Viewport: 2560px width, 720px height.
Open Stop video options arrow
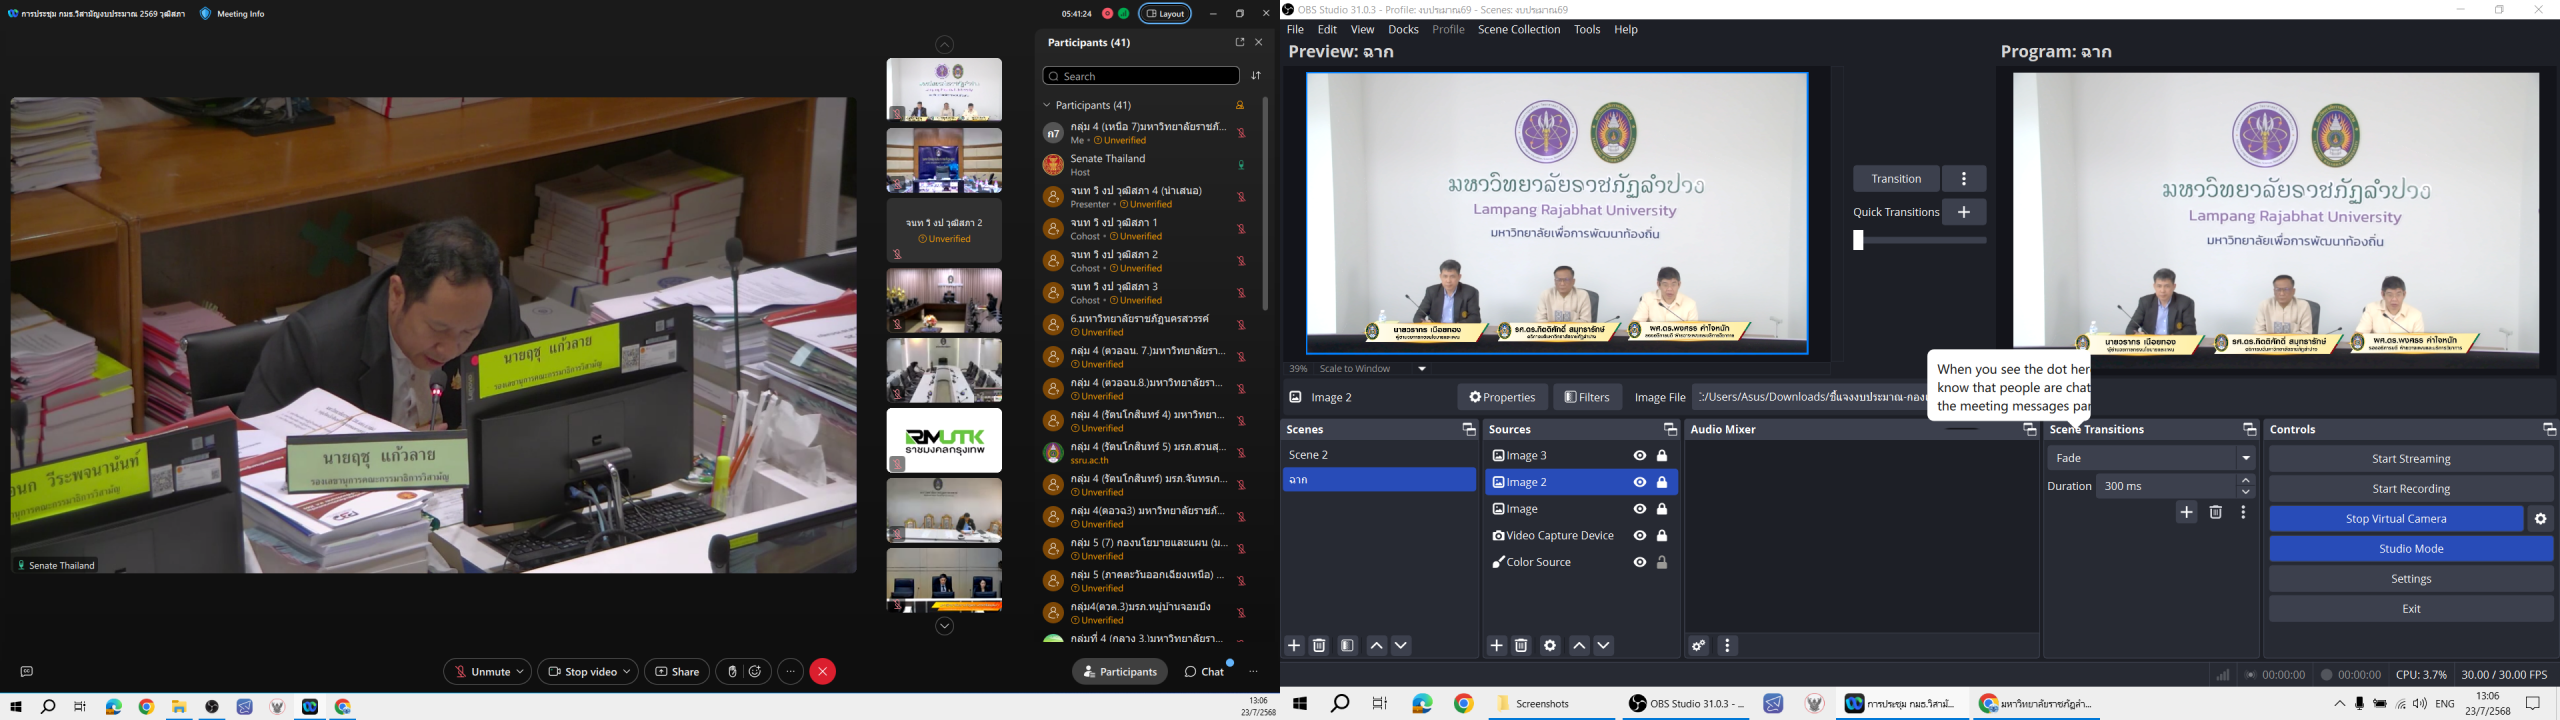coord(627,672)
